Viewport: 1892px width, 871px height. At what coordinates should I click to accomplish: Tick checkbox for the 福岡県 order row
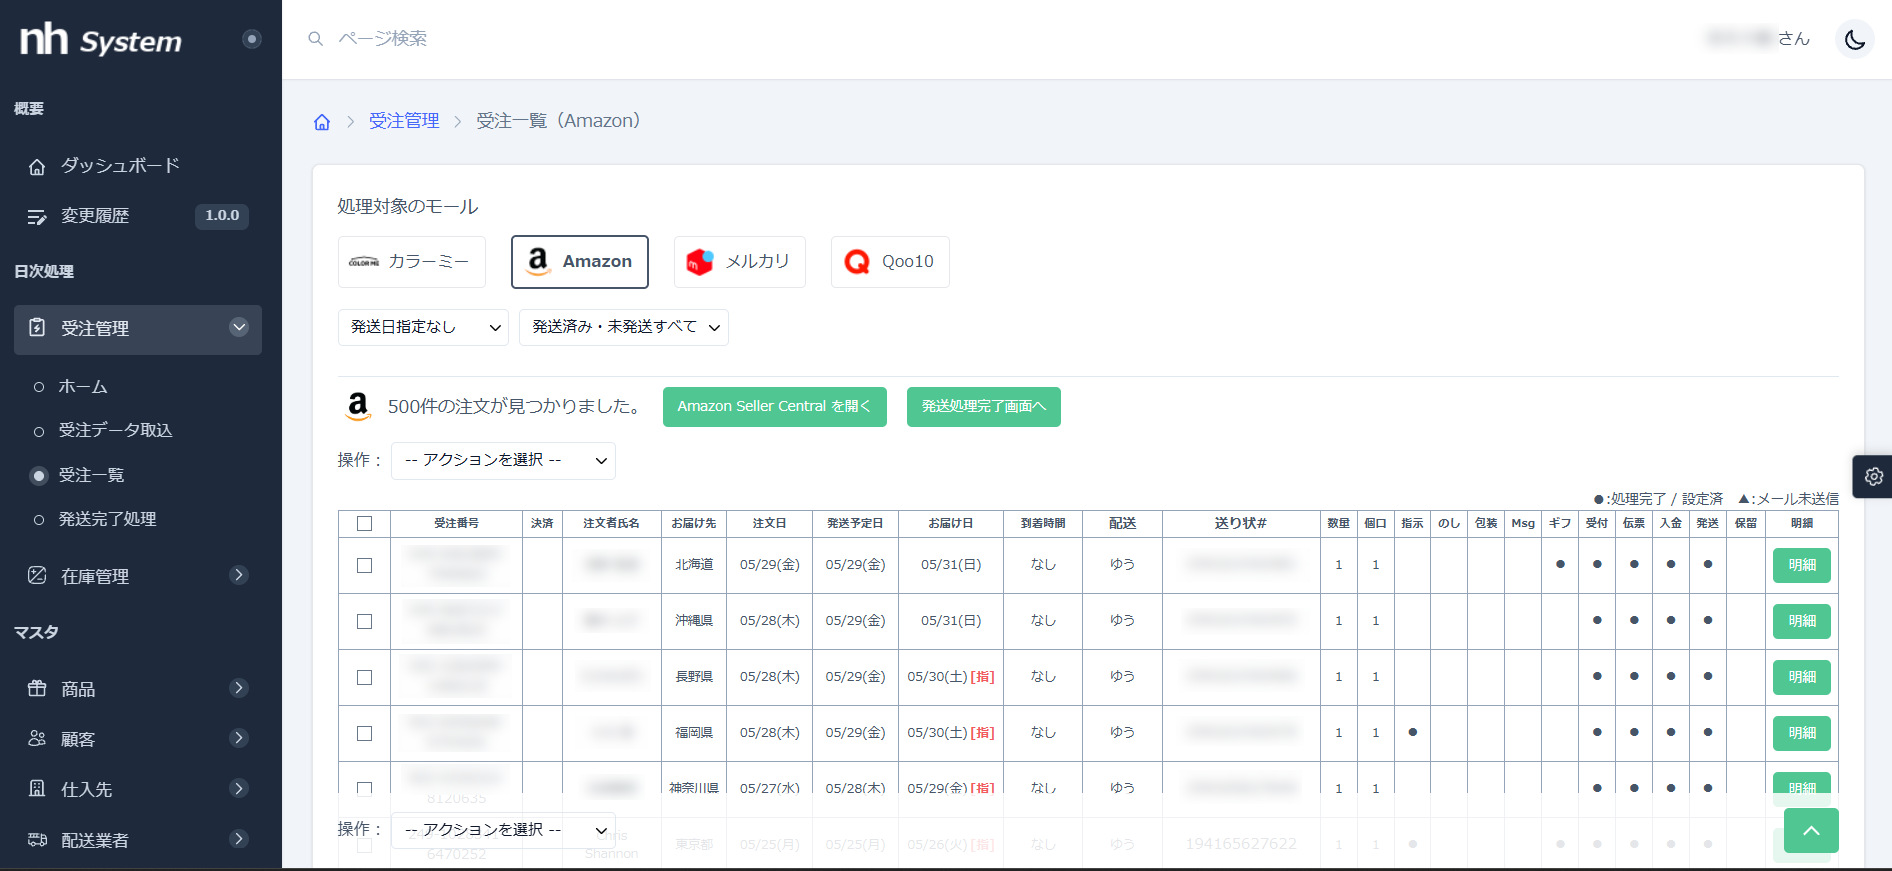click(365, 734)
